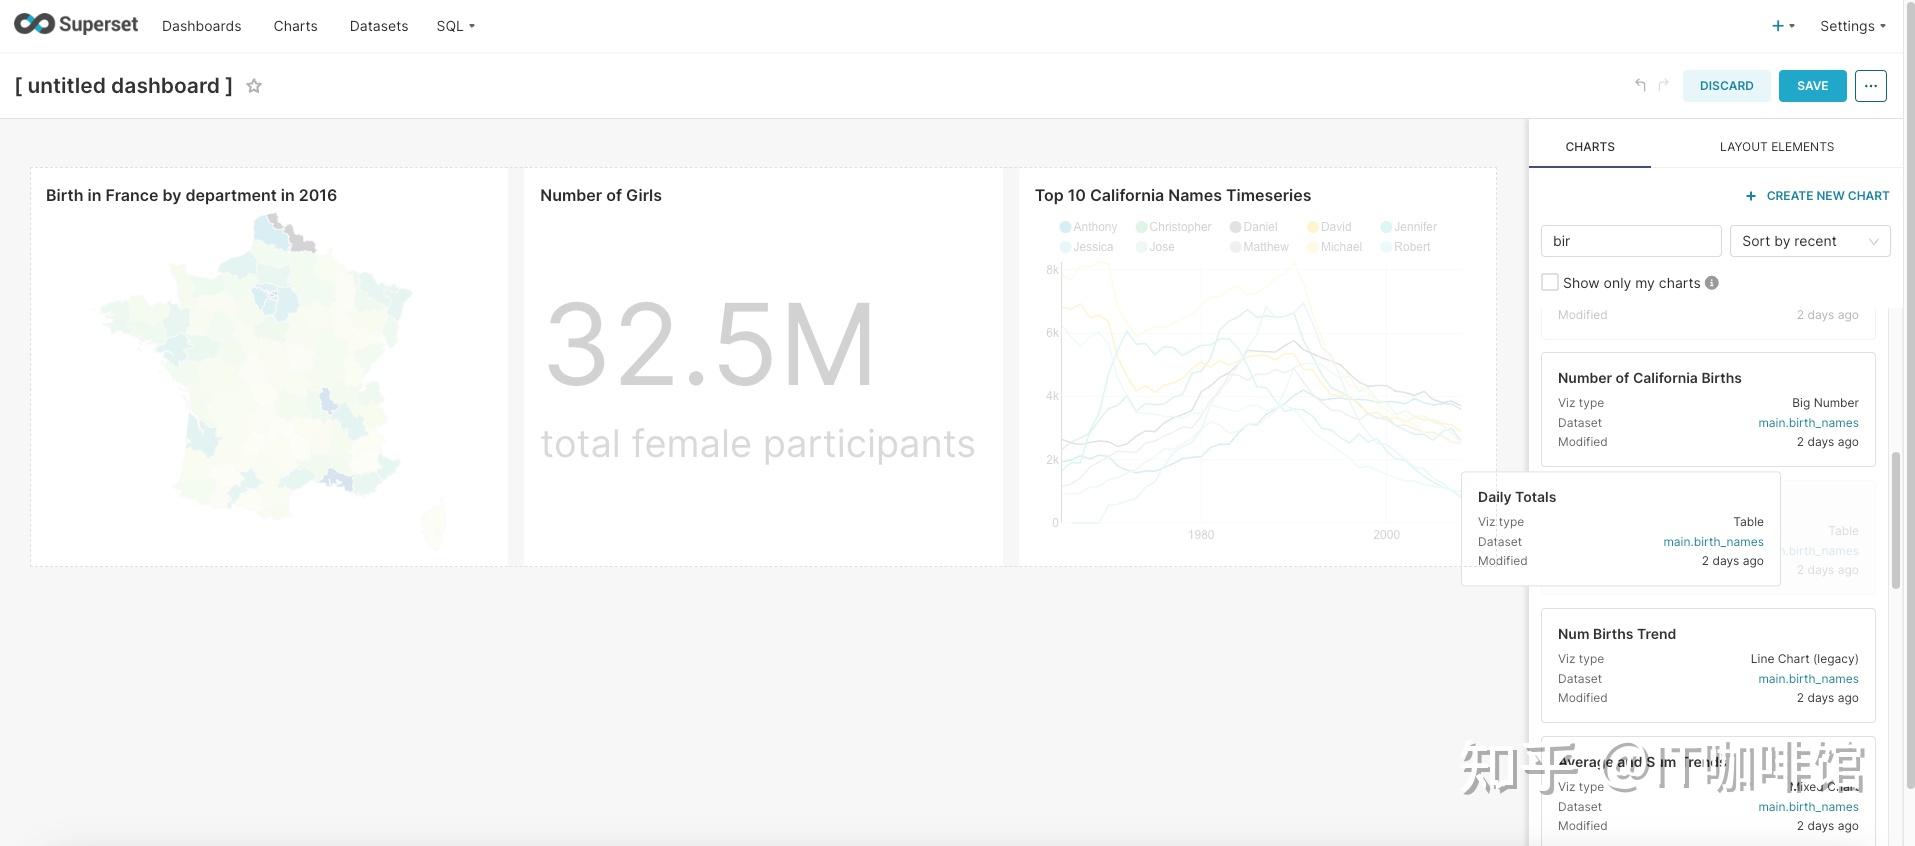
Task: Click the plus icon beside Create New Chart
Action: coord(1750,196)
